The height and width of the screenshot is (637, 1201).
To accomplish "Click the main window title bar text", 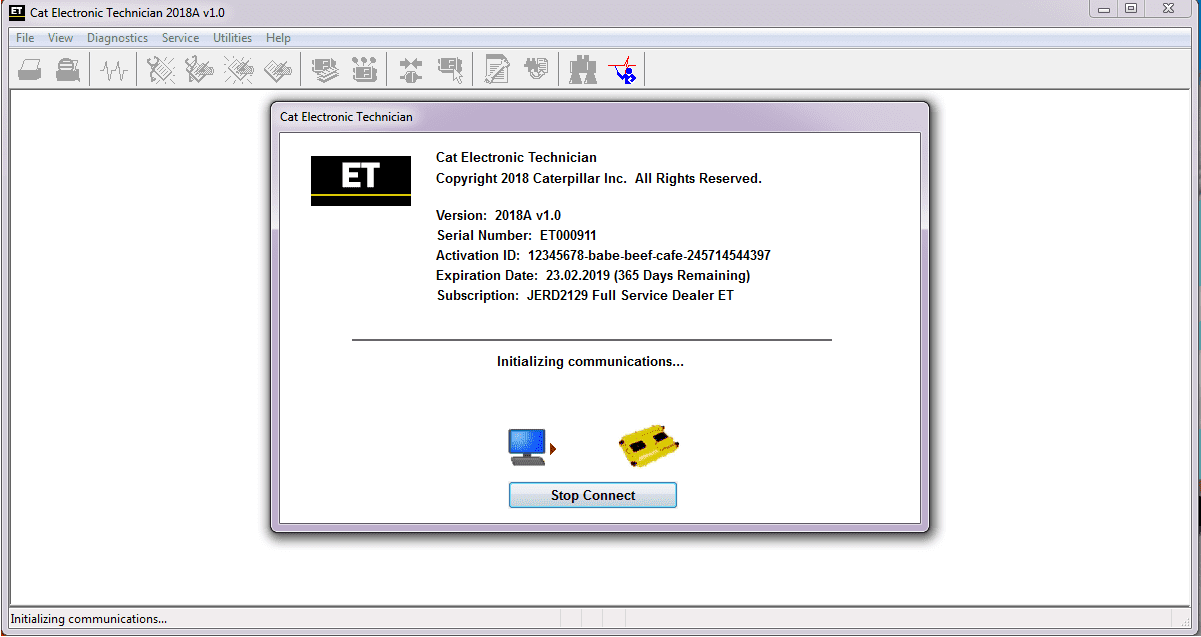I will pos(127,12).
